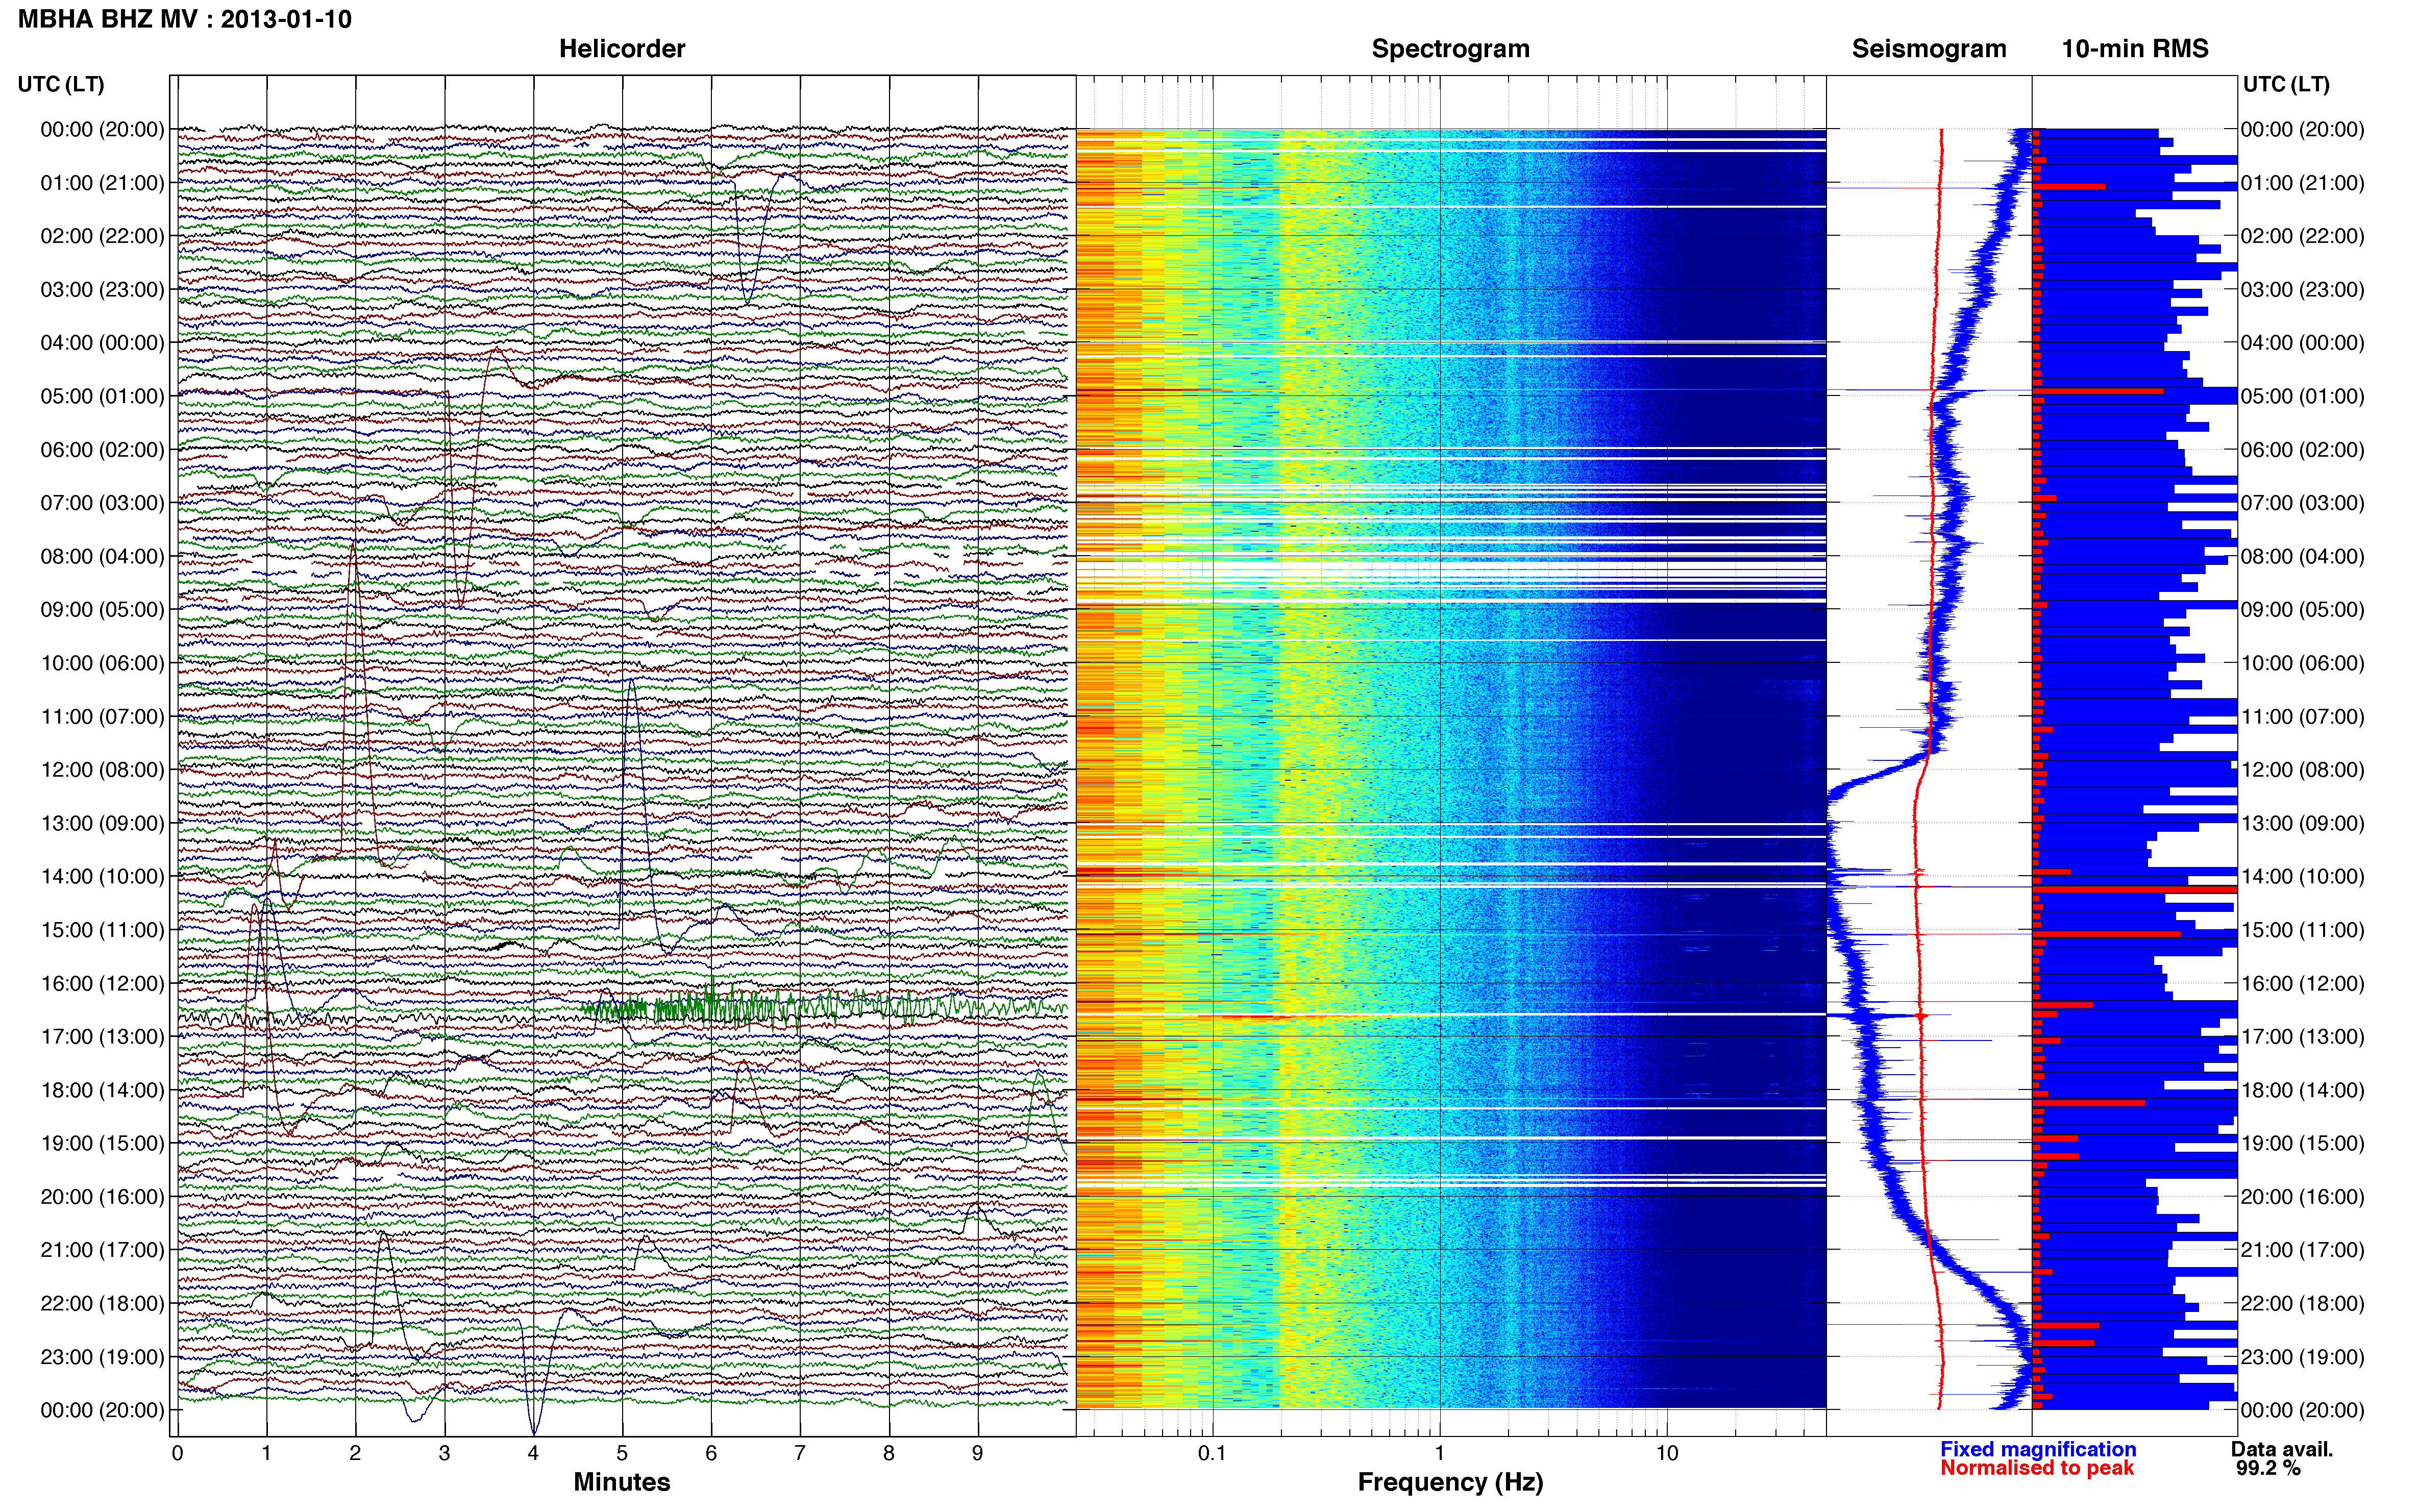2419x1512 pixels.
Task: Click the "Seismogram" panel heading
Action: click(1929, 48)
